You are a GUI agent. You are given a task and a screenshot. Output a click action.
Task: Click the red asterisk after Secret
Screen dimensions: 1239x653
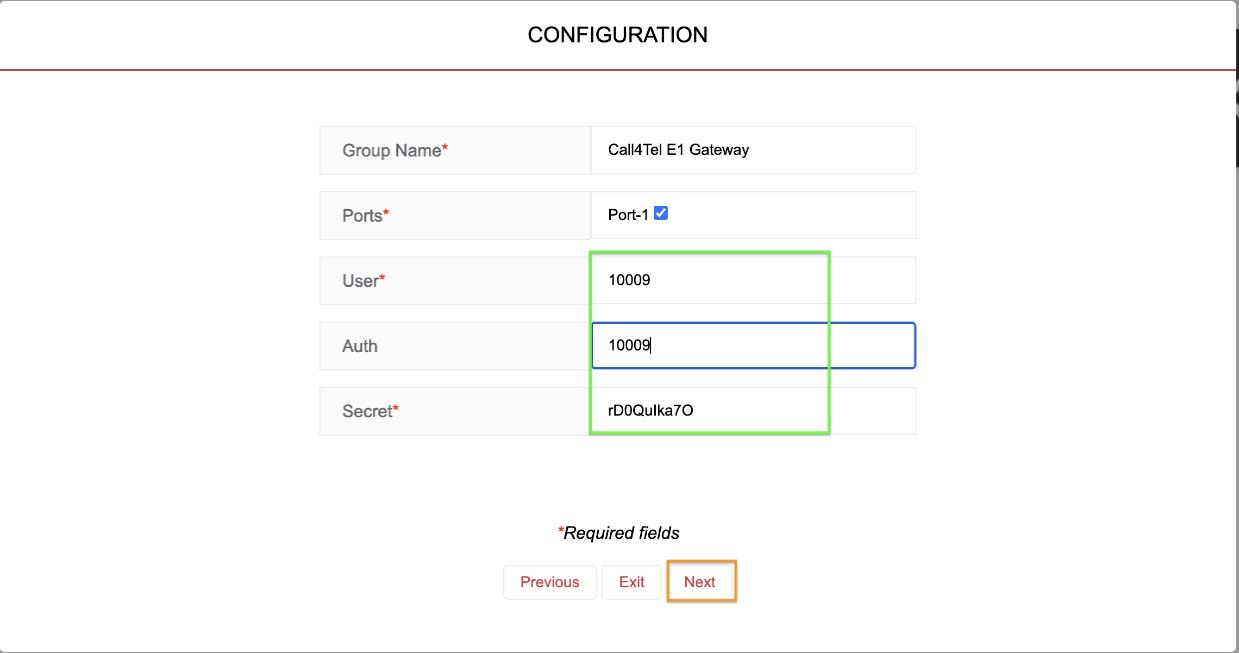tap(396, 409)
